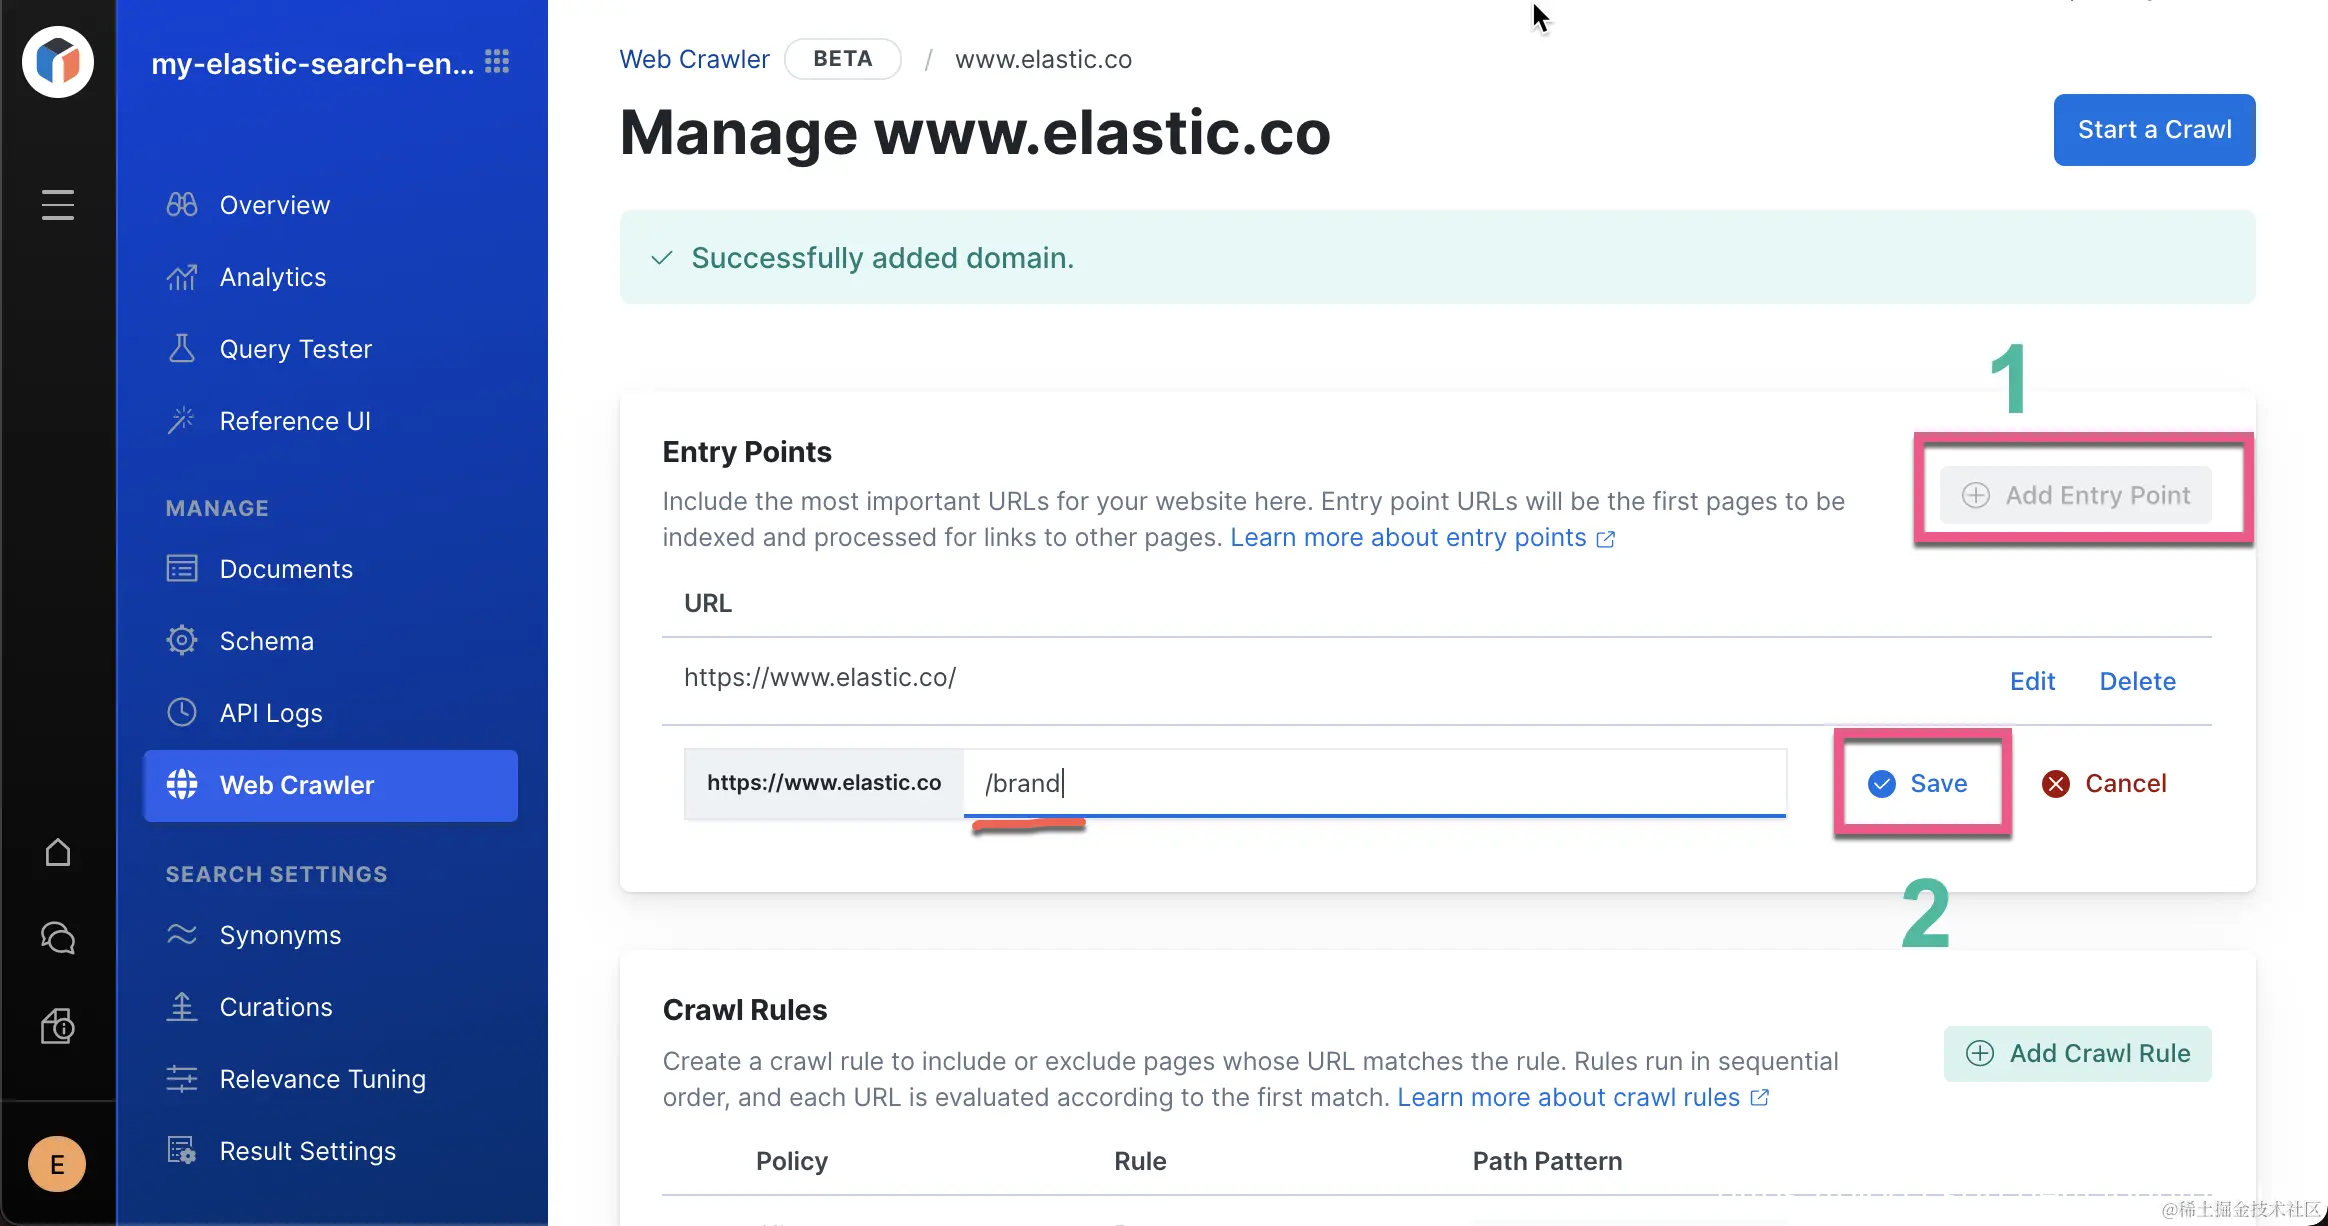Delete the https://www.elastic.co/ entry point

pos(2137,681)
